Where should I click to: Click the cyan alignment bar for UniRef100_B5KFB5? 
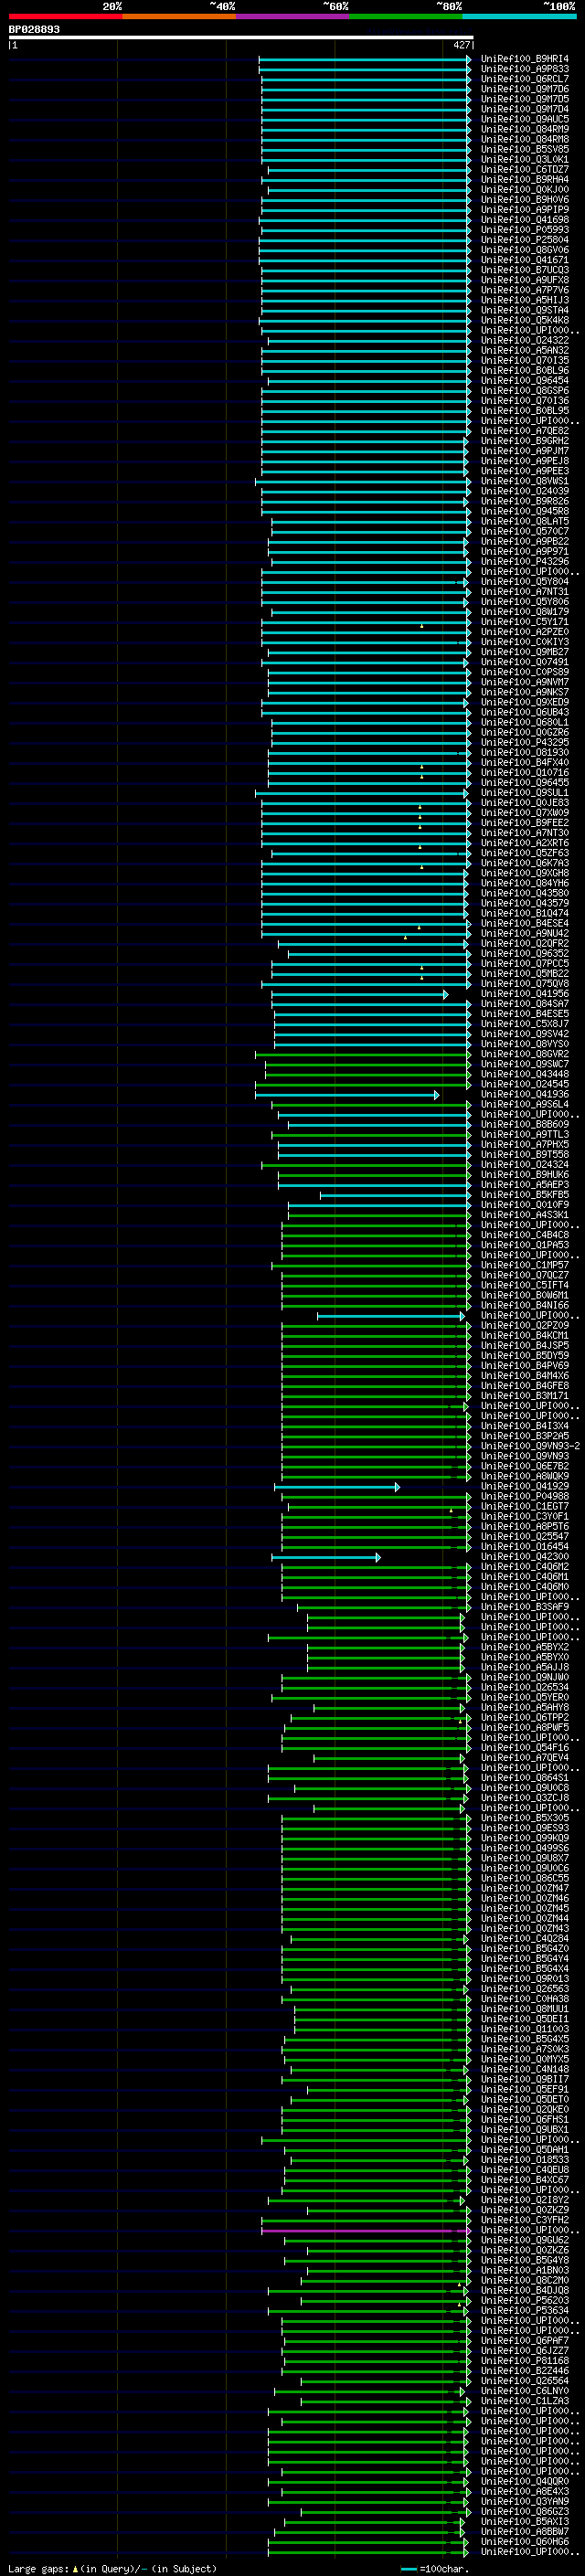coord(395,1195)
